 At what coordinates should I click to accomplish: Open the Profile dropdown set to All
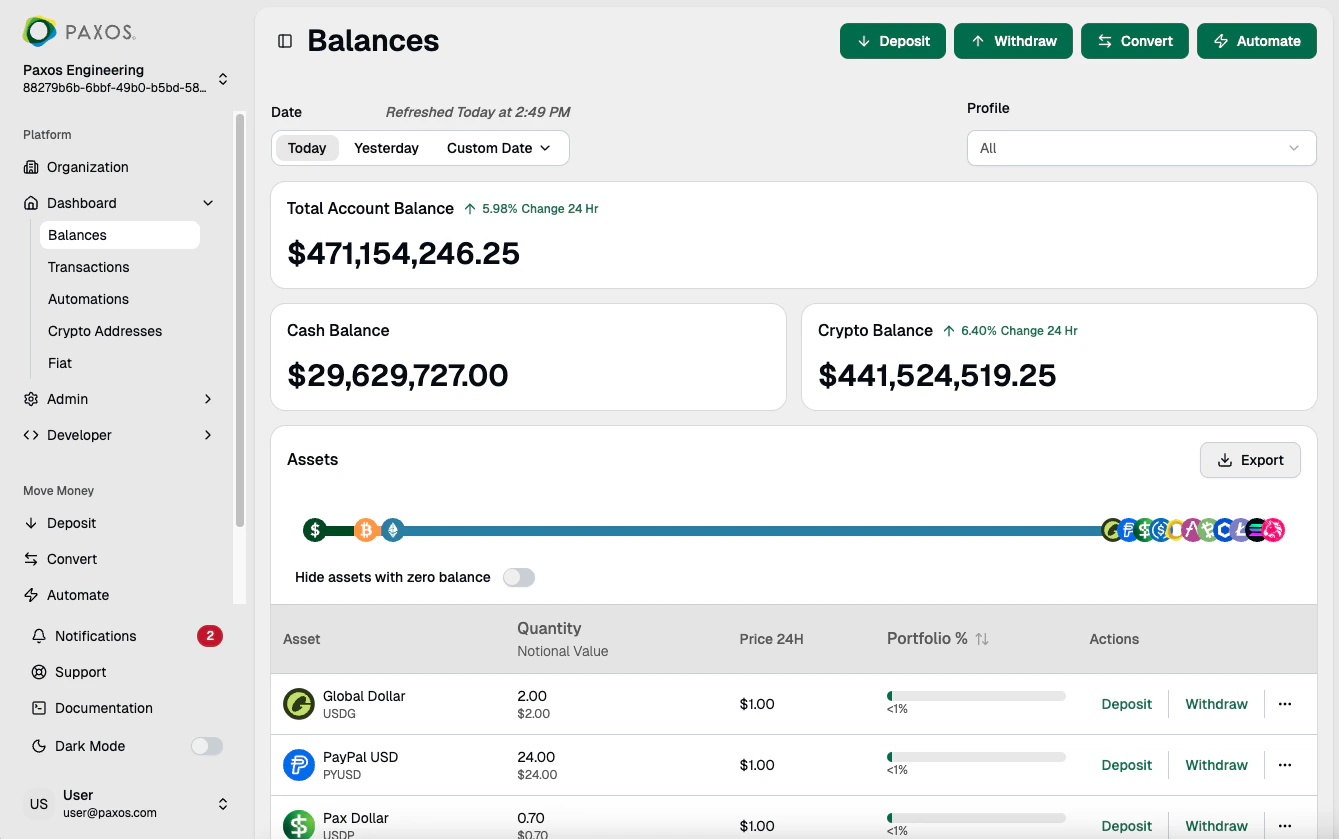tap(1141, 148)
